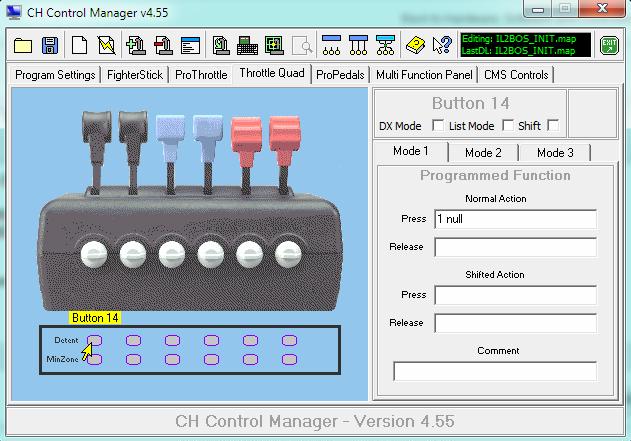
Task: Select first mode icon with blue bar
Action: pyautogui.click(x=331, y=45)
